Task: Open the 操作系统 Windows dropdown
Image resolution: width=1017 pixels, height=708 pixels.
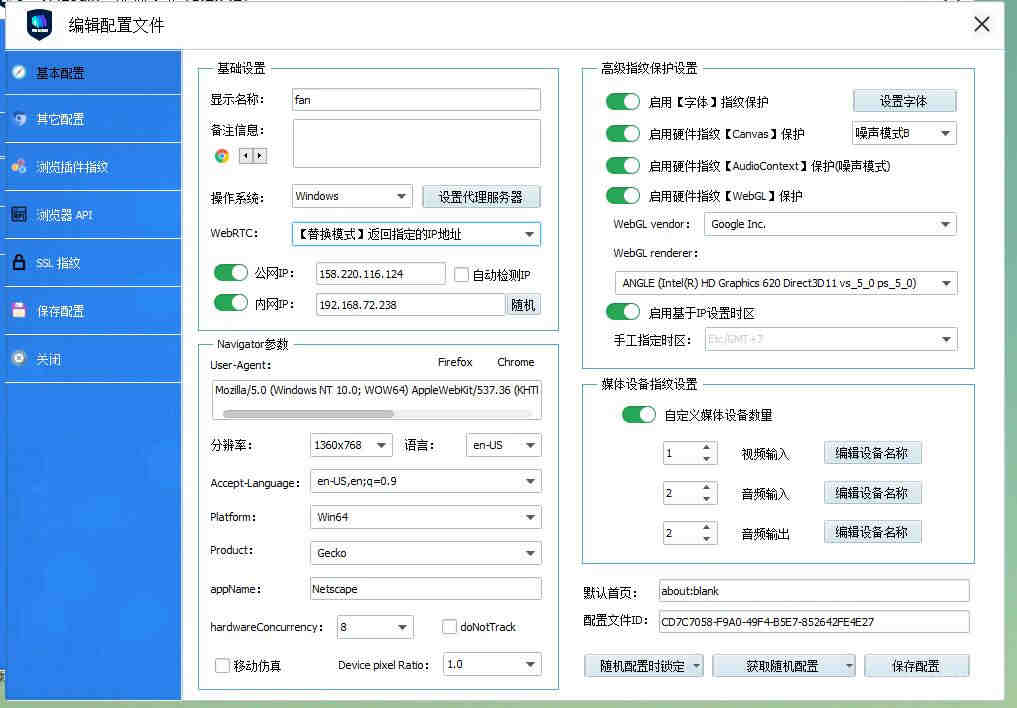Action: click(x=352, y=196)
